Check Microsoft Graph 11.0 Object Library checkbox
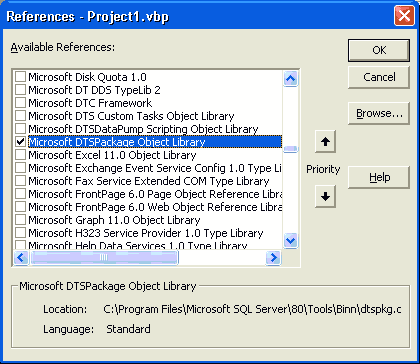This screenshot has width=420, height=364. click(x=21, y=220)
